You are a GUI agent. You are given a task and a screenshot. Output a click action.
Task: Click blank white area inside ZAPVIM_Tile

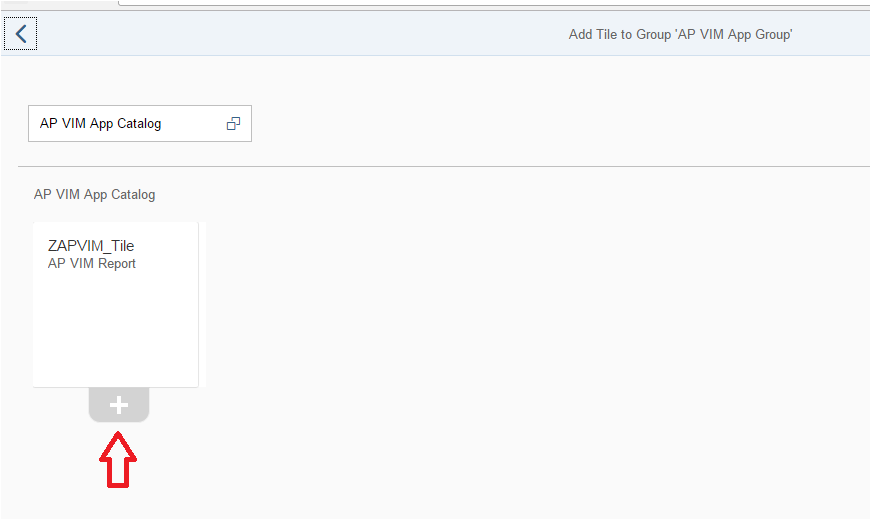pos(116,328)
